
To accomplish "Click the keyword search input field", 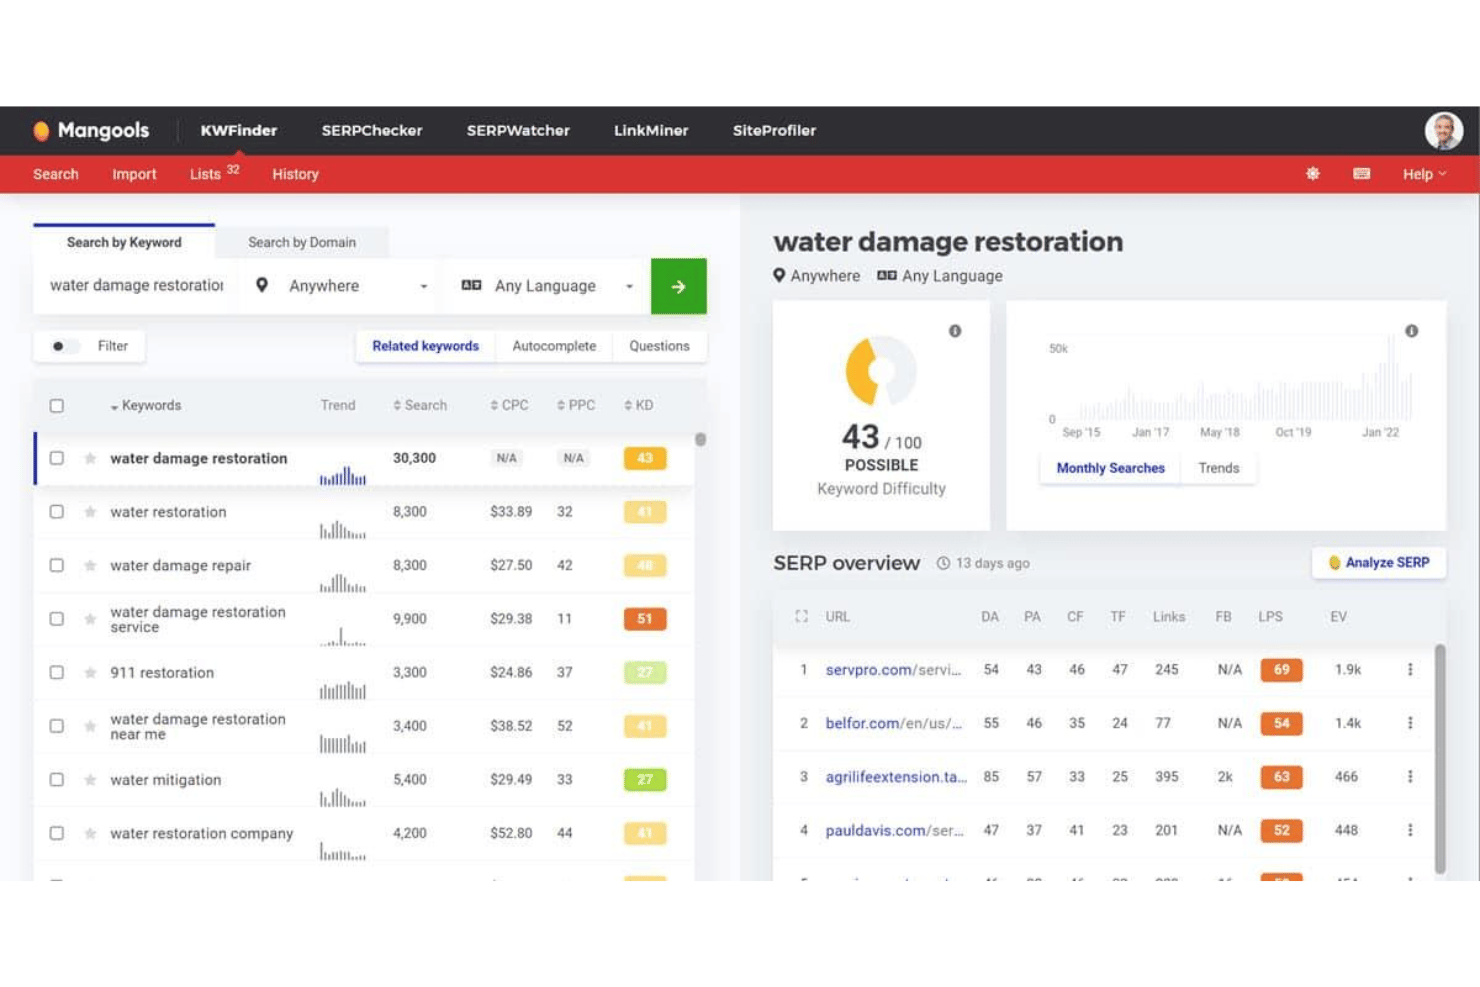I will [x=137, y=286].
